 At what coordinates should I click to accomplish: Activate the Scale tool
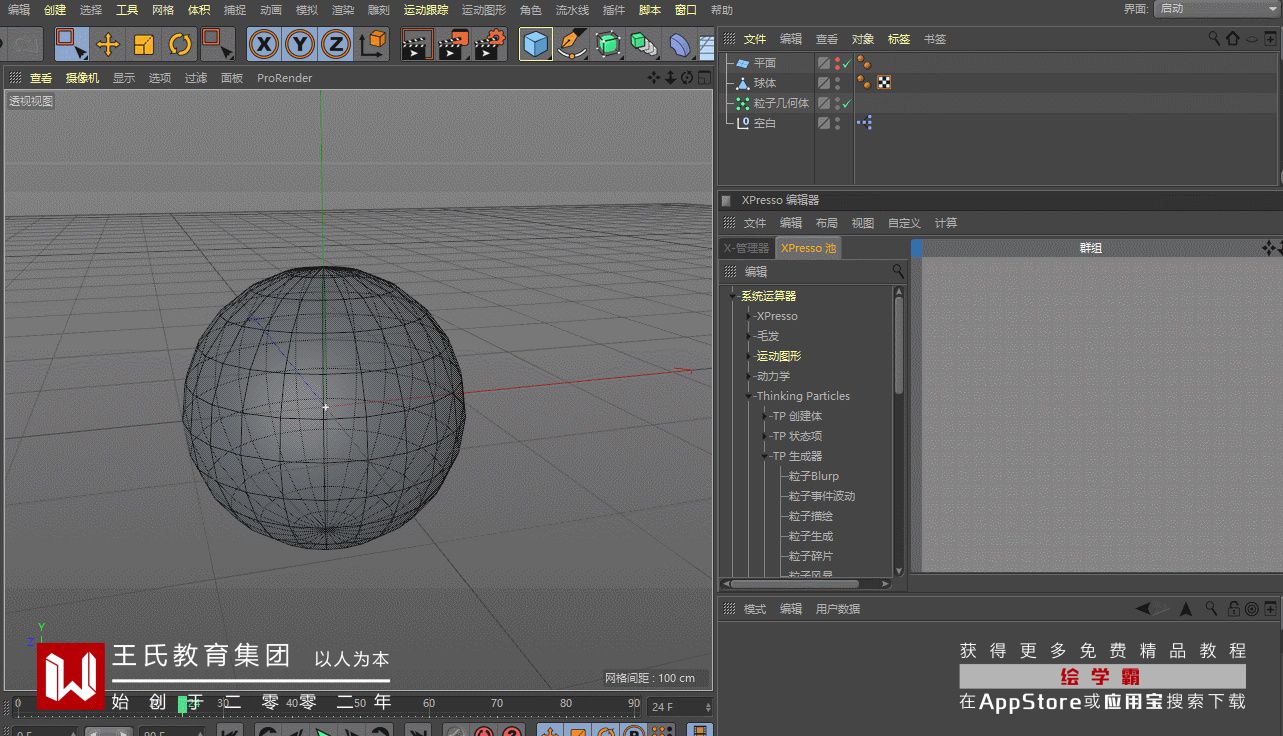(144, 44)
